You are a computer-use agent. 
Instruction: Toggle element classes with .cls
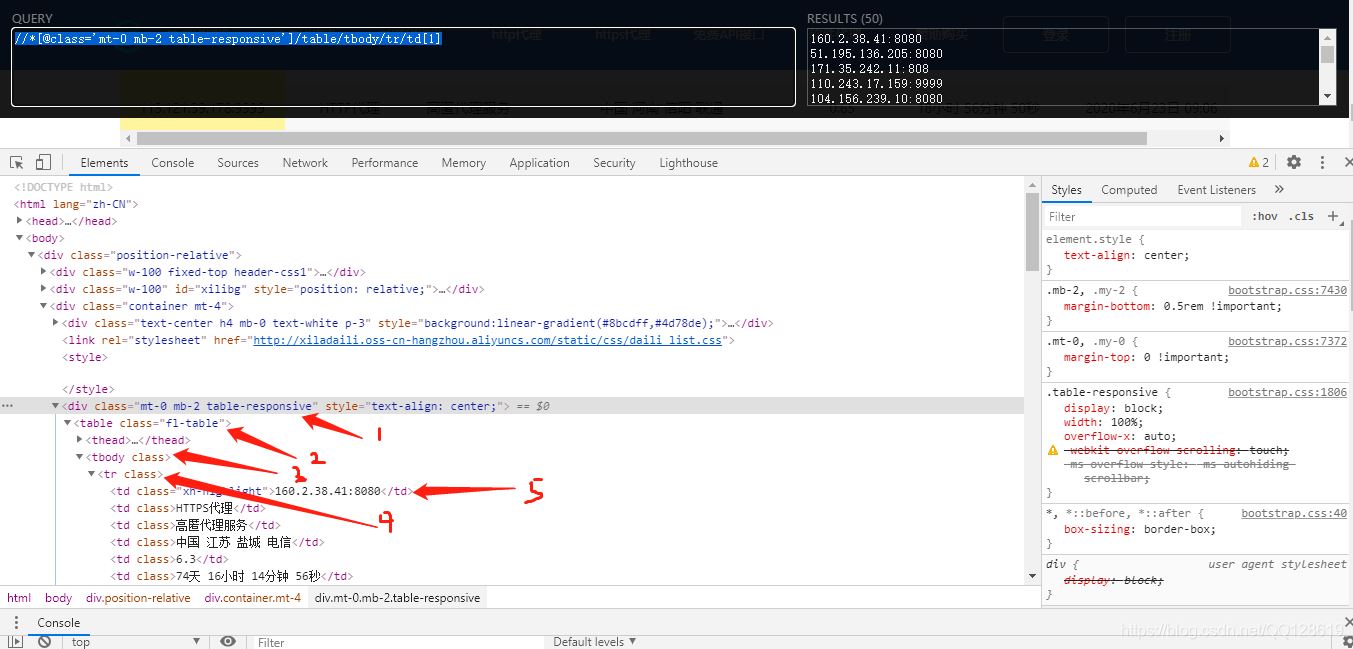pos(1301,215)
